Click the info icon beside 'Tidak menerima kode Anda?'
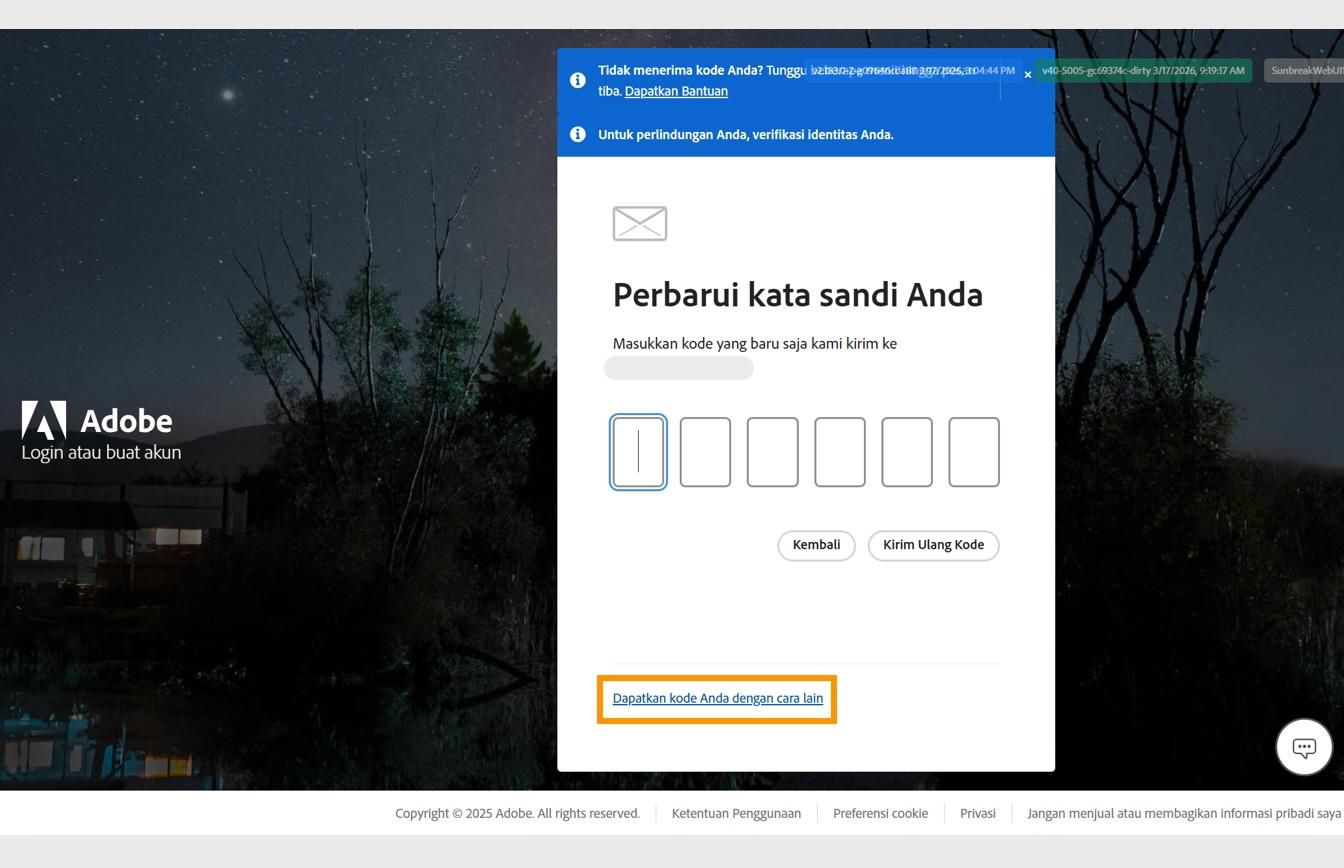Viewport: 1344px width, 868px height. [x=577, y=80]
